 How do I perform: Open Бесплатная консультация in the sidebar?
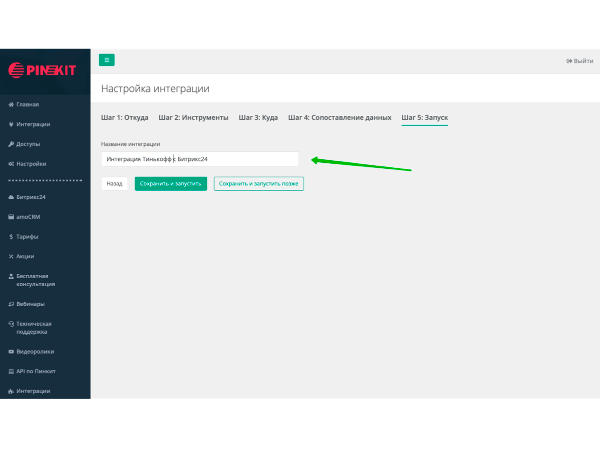[40, 280]
